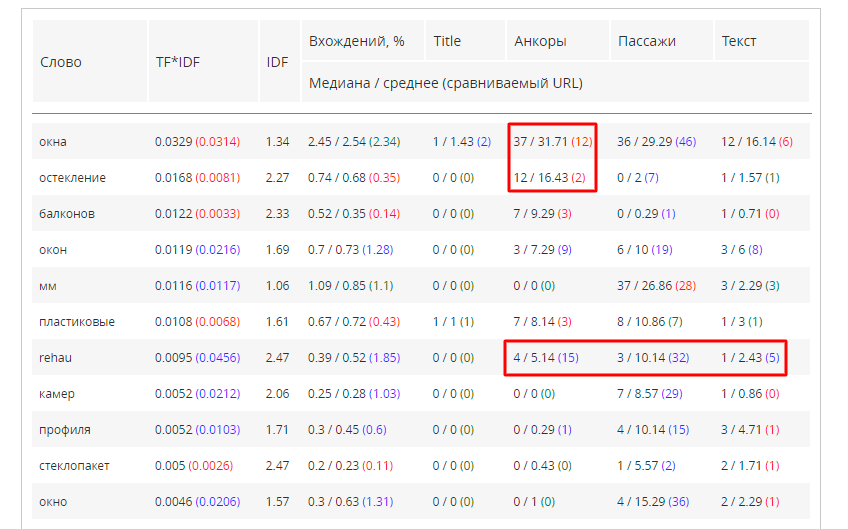This screenshot has height=529, width=848.
Task: Select the word стеклопакет
Action: pyautogui.click(x=74, y=466)
